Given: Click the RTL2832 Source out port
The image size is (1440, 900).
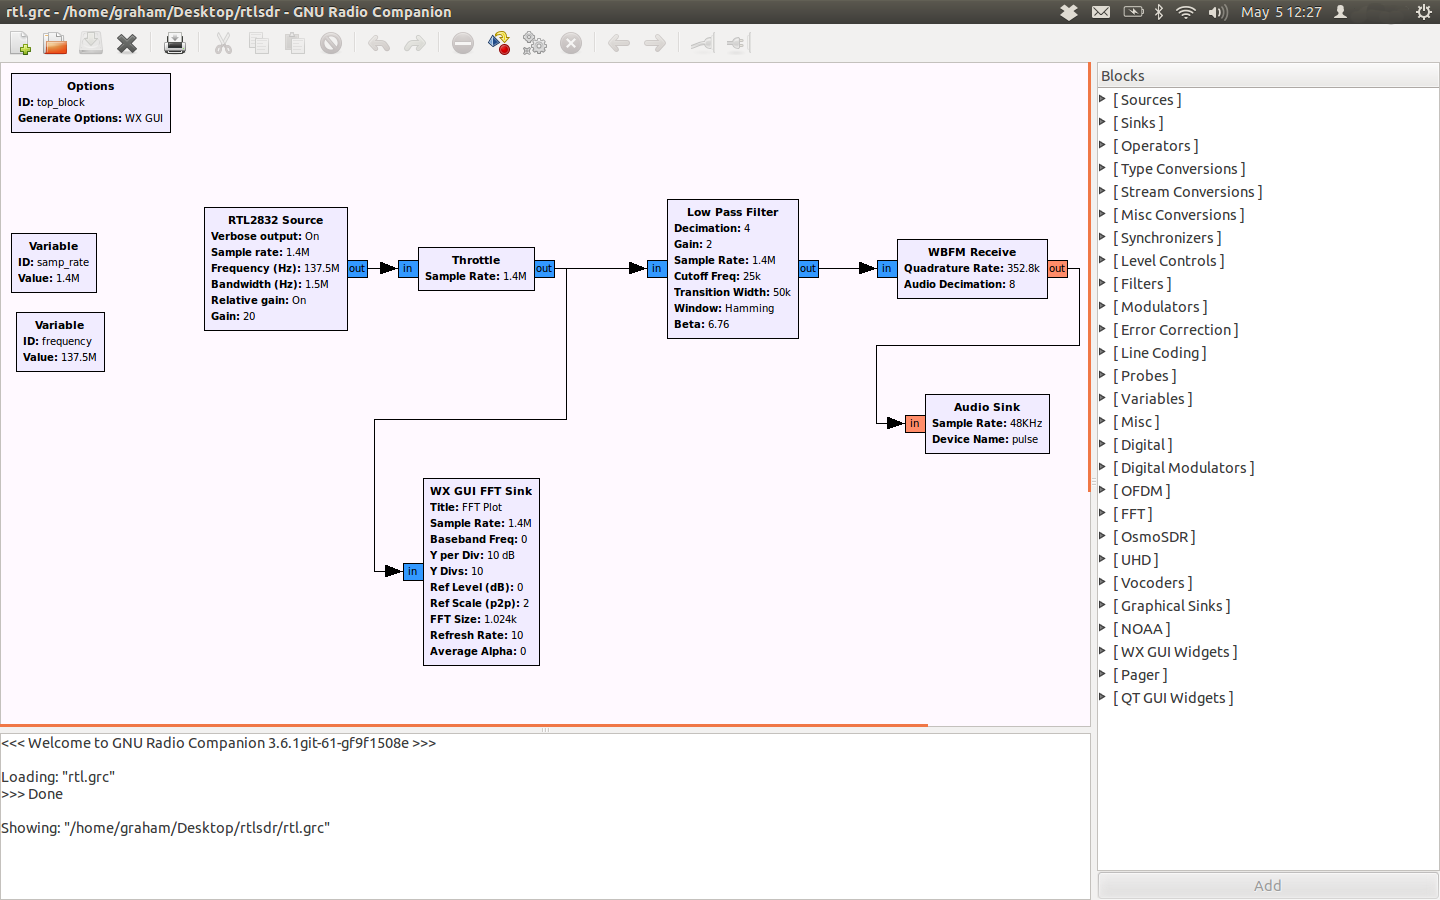Looking at the screenshot, I should 357,268.
